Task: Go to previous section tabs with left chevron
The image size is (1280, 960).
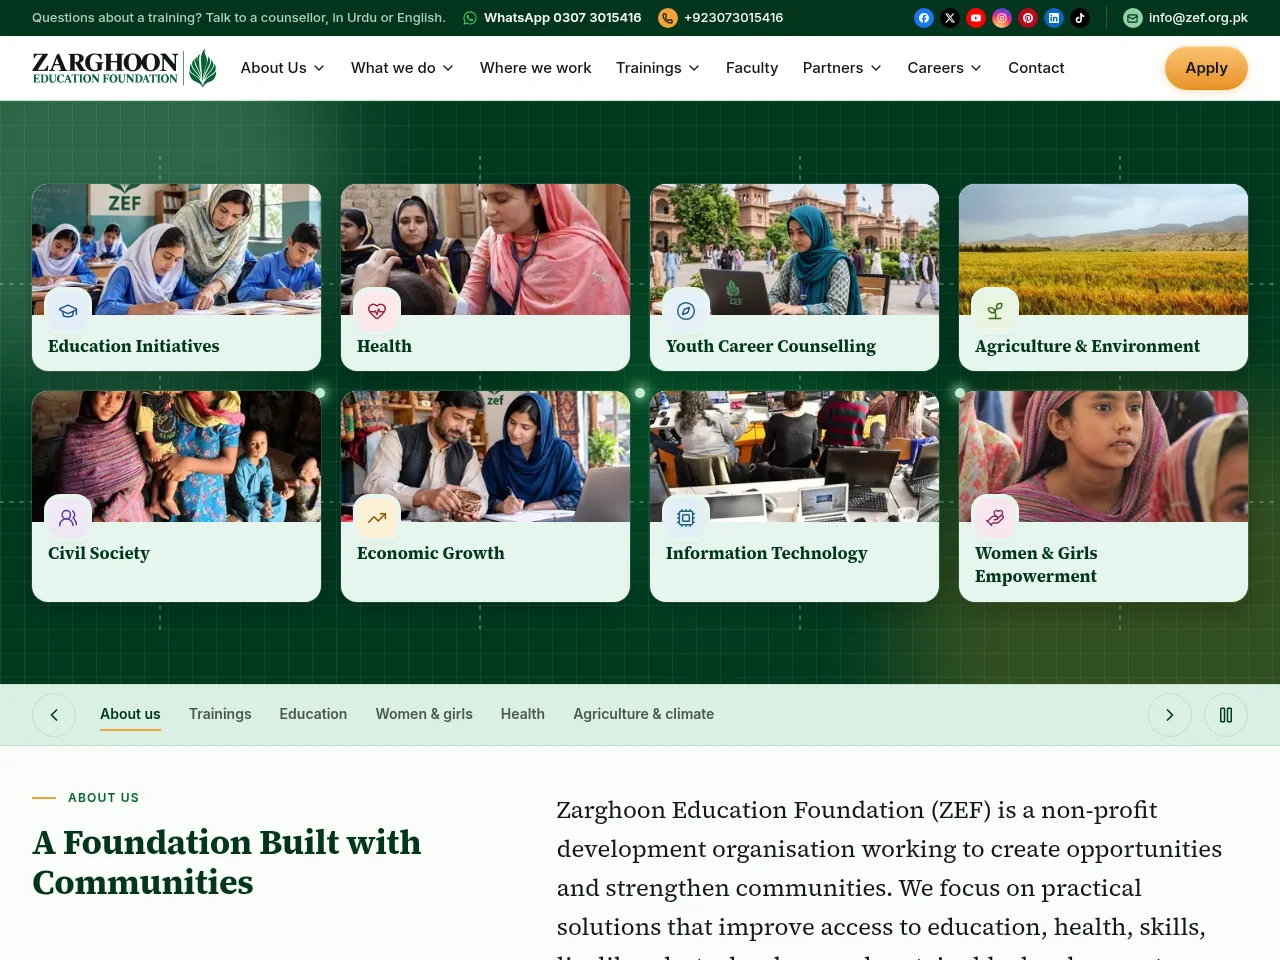Action: [x=54, y=715]
